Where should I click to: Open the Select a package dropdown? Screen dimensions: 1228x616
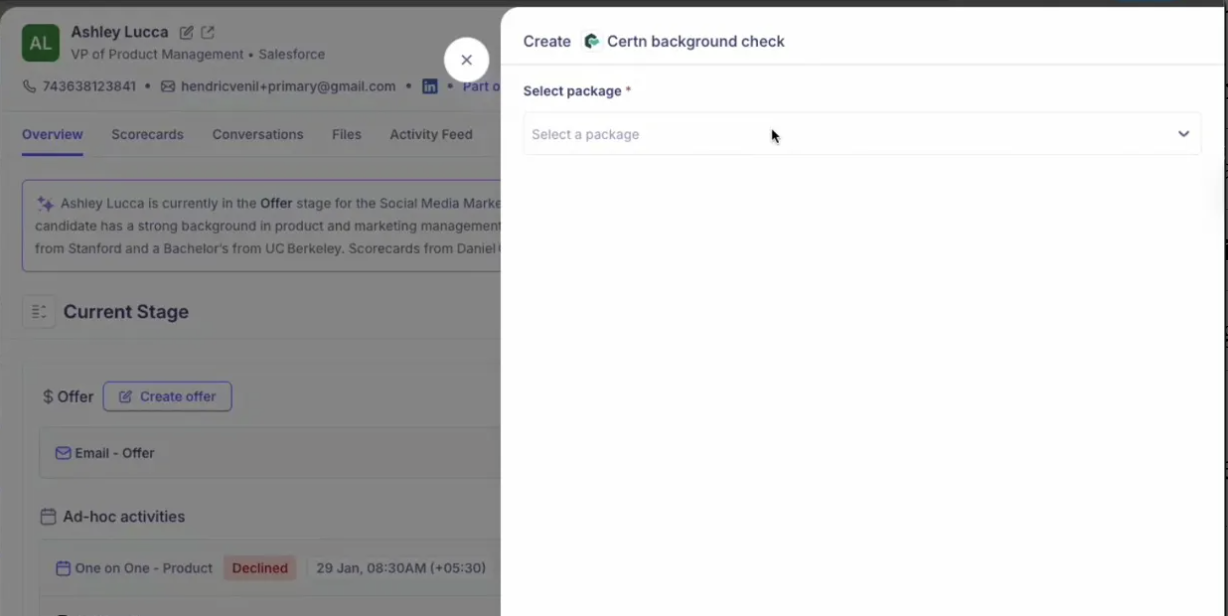click(x=862, y=134)
